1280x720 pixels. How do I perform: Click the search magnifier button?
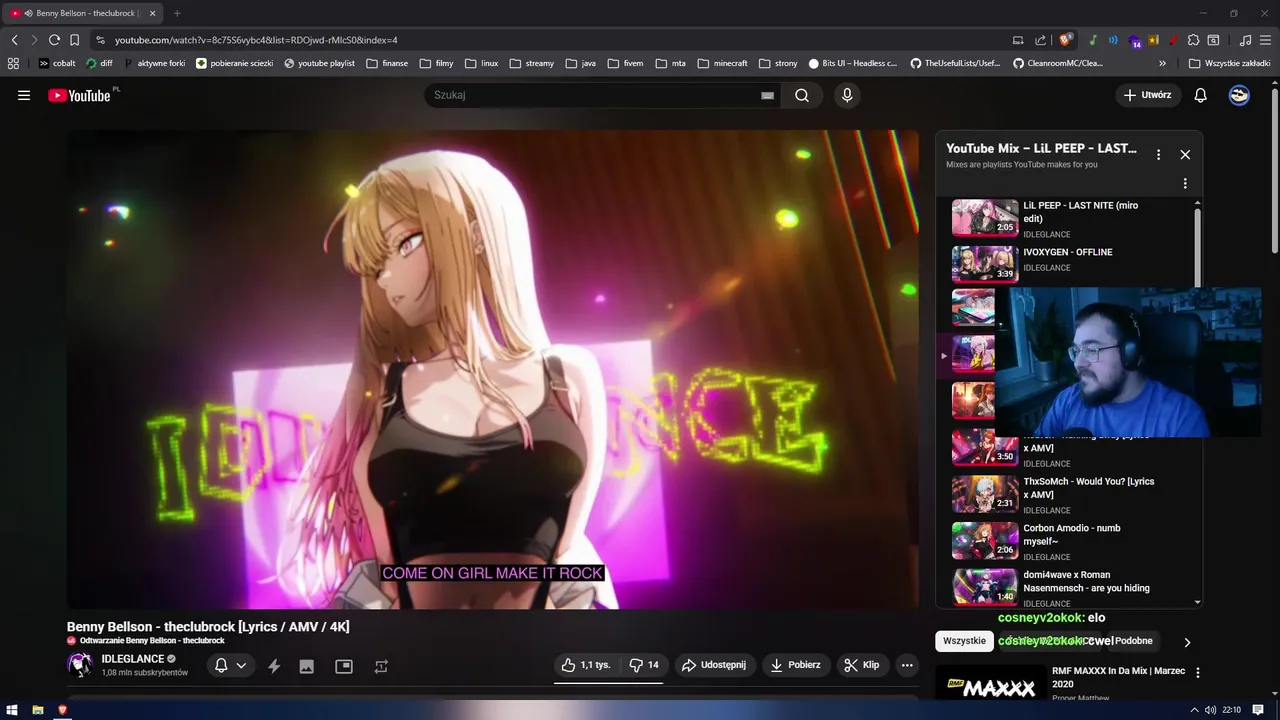802,95
